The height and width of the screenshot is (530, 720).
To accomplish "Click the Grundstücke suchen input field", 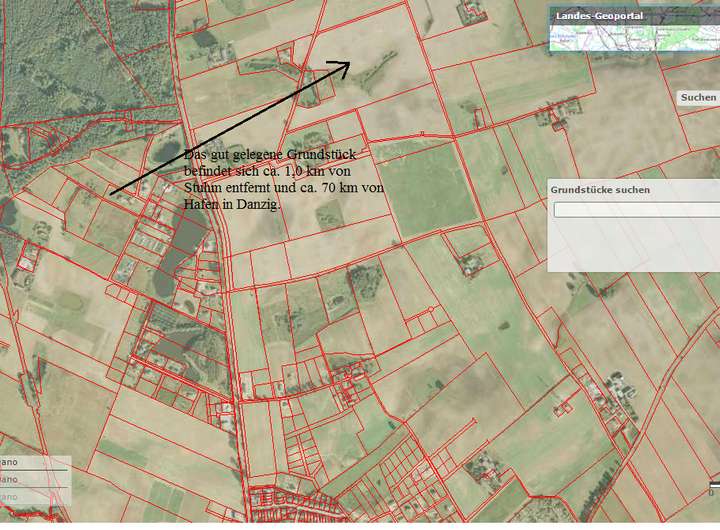I will click(636, 210).
